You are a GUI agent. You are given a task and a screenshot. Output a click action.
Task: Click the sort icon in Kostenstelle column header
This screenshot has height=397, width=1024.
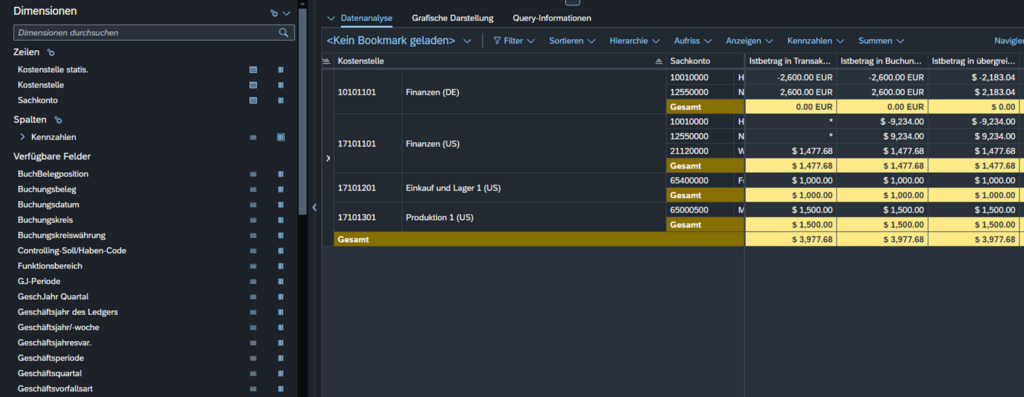pyautogui.click(x=658, y=61)
